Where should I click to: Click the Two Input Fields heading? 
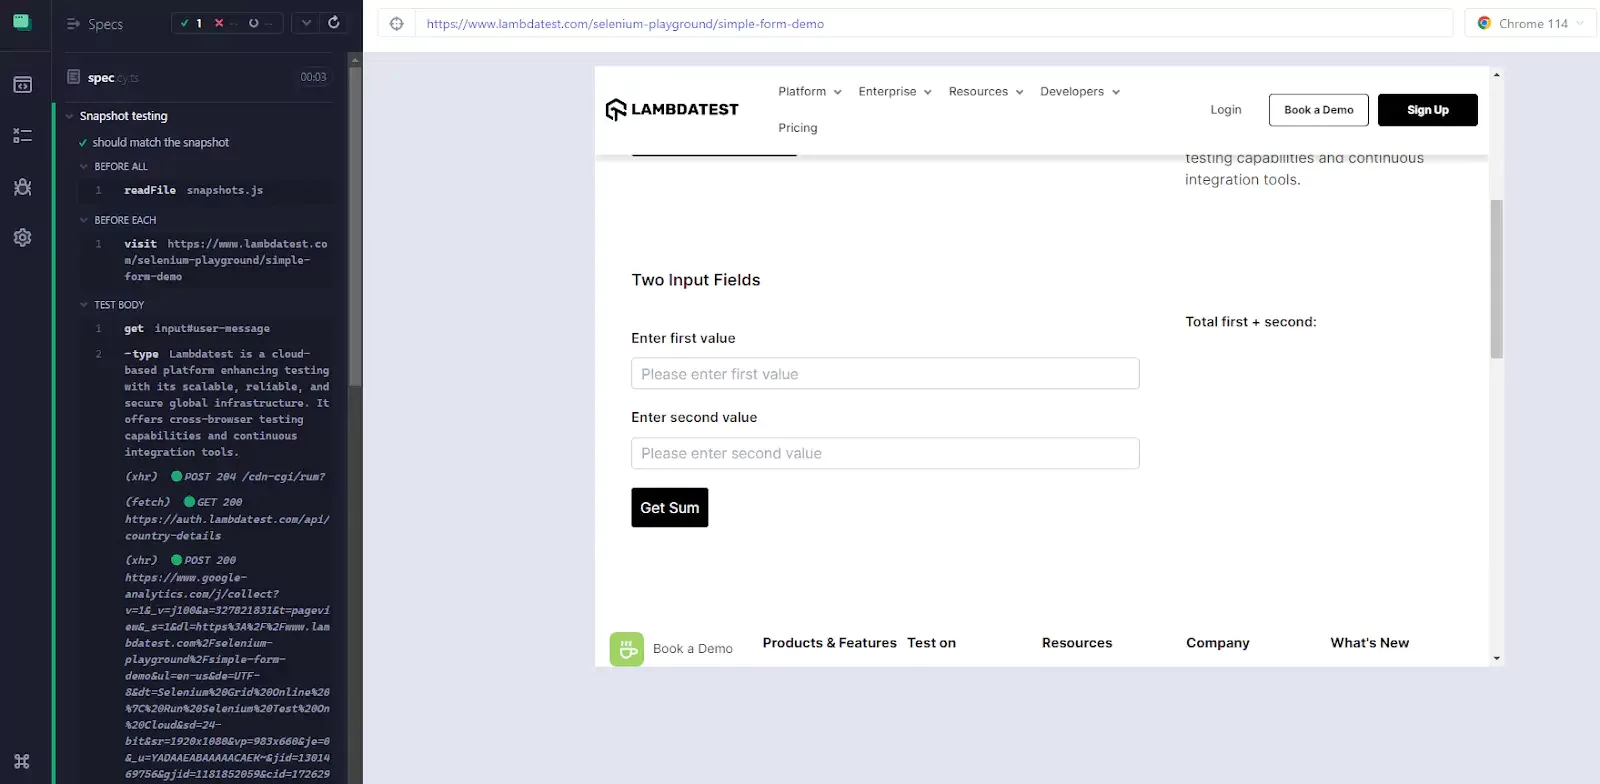click(x=696, y=280)
